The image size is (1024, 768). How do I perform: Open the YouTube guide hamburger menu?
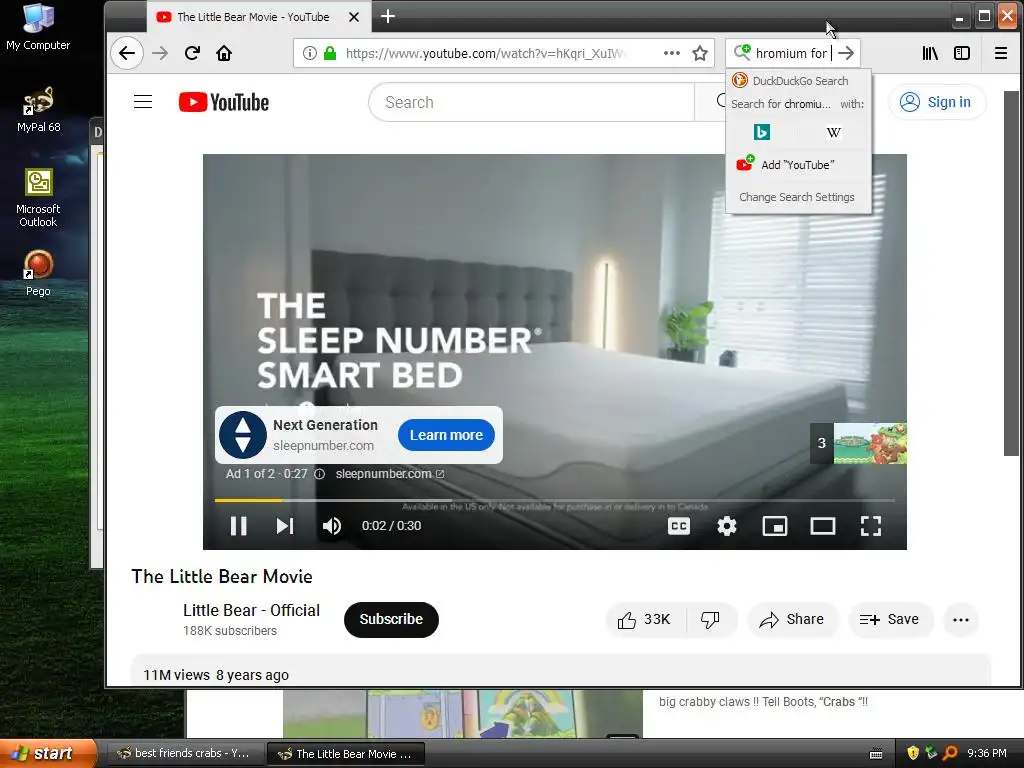143,102
